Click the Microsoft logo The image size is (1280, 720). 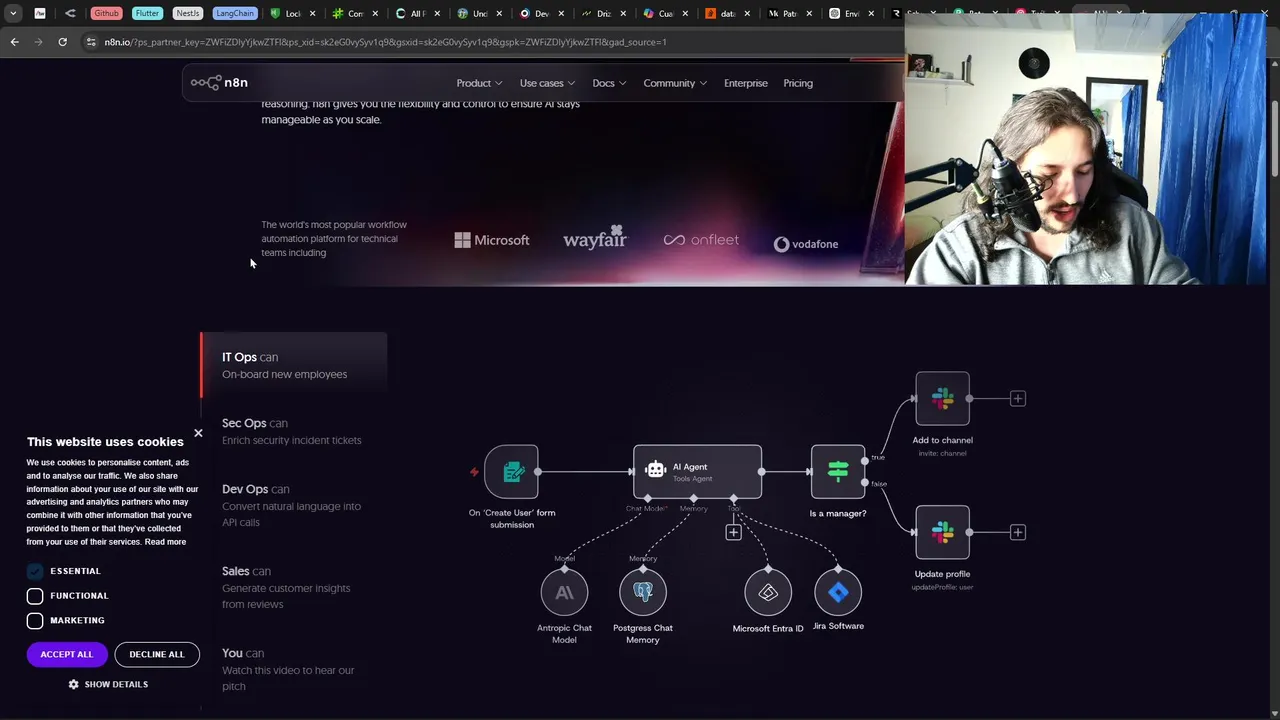click(491, 240)
